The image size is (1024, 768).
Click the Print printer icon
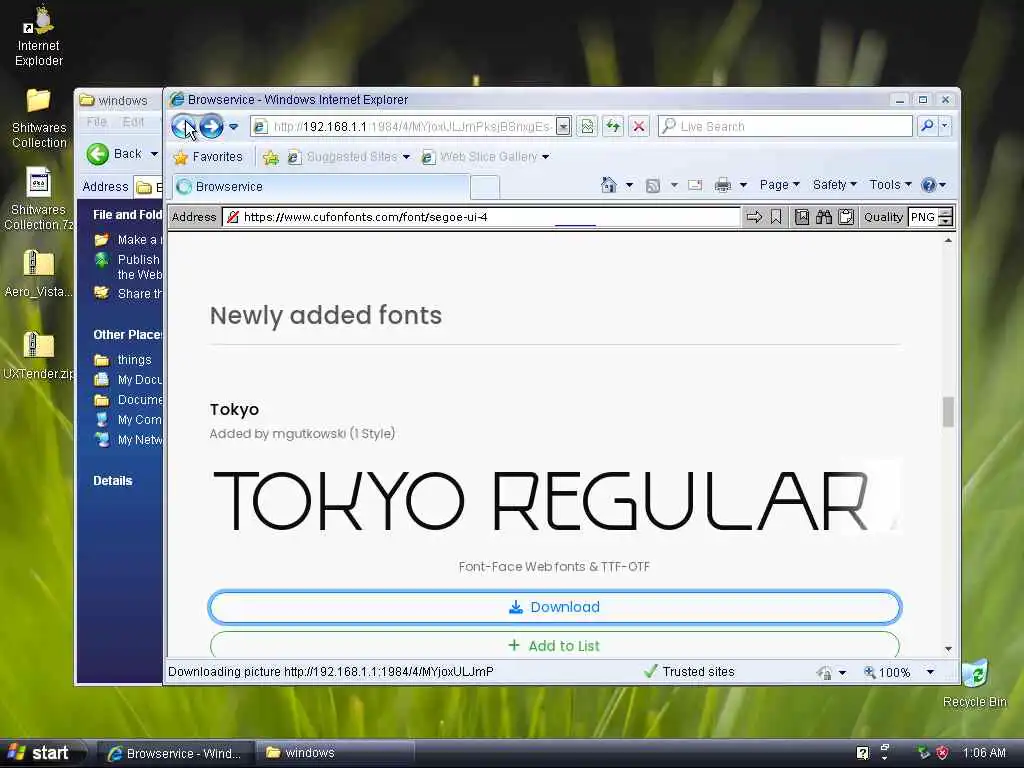click(x=723, y=185)
